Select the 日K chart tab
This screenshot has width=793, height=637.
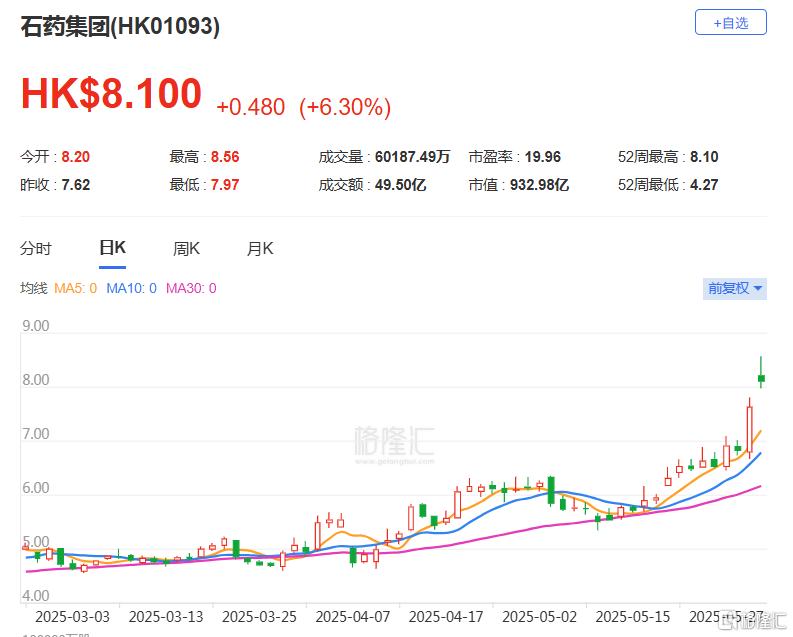click(x=112, y=248)
